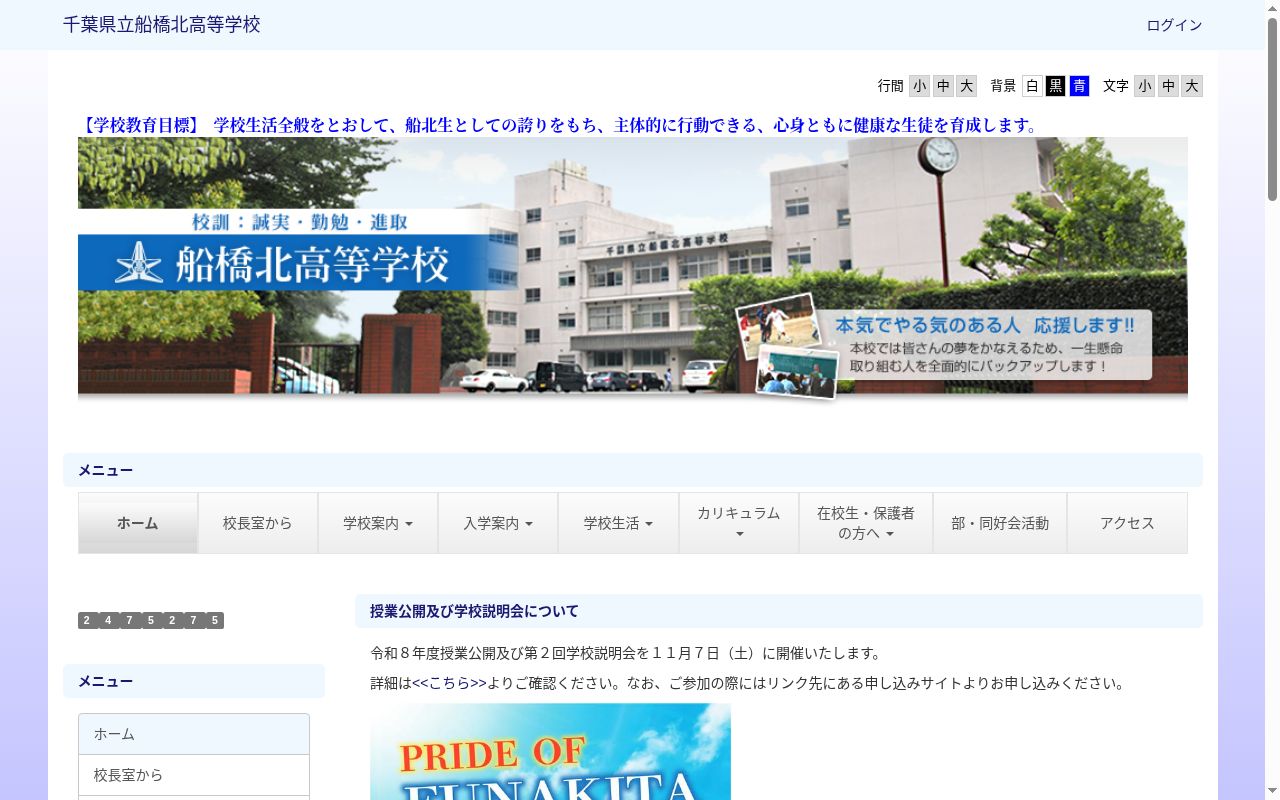Screen dimensions: 1280x800
Task: Set font size to small (小)
Action: [x=1144, y=86]
